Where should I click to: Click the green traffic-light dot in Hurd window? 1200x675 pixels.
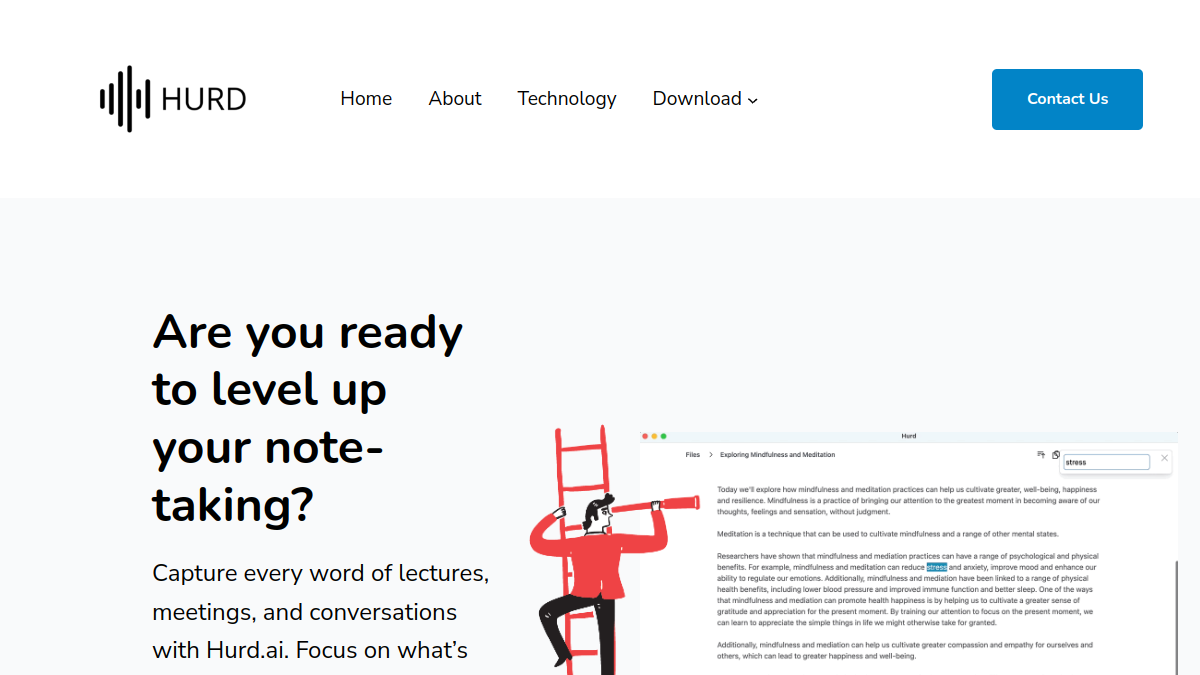point(663,436)
